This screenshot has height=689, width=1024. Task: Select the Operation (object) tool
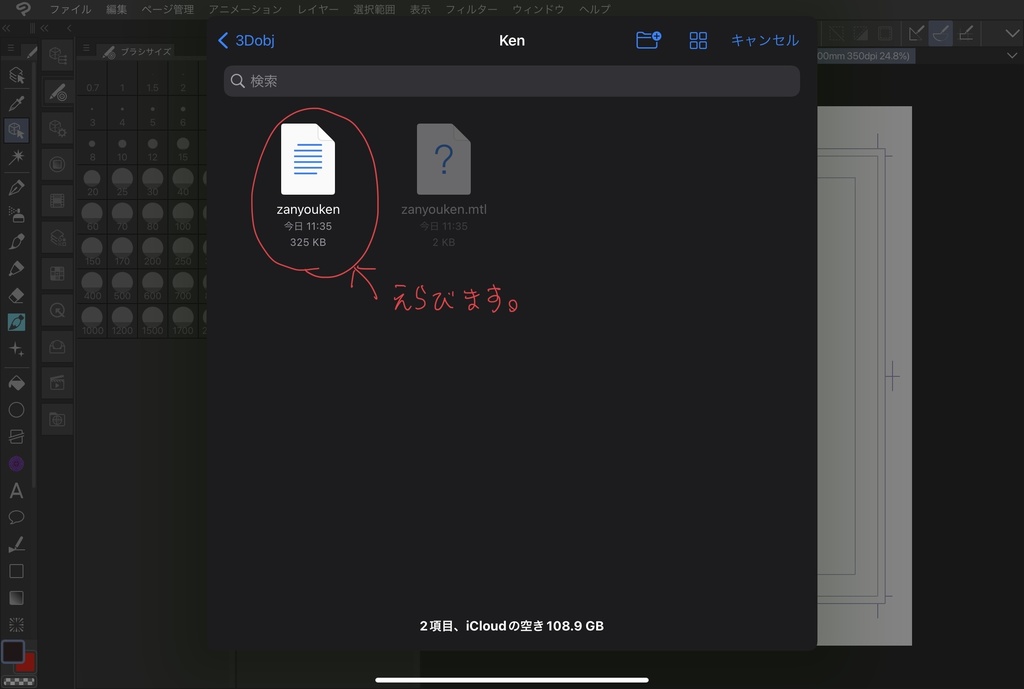(x=16, y=76)
